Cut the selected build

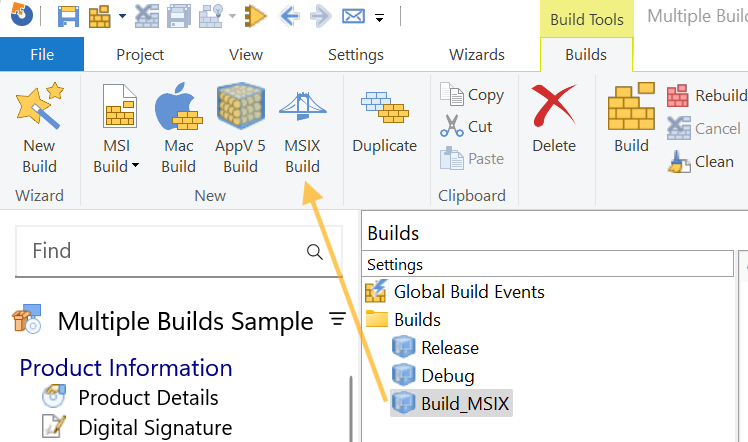[x=466, y=126]
